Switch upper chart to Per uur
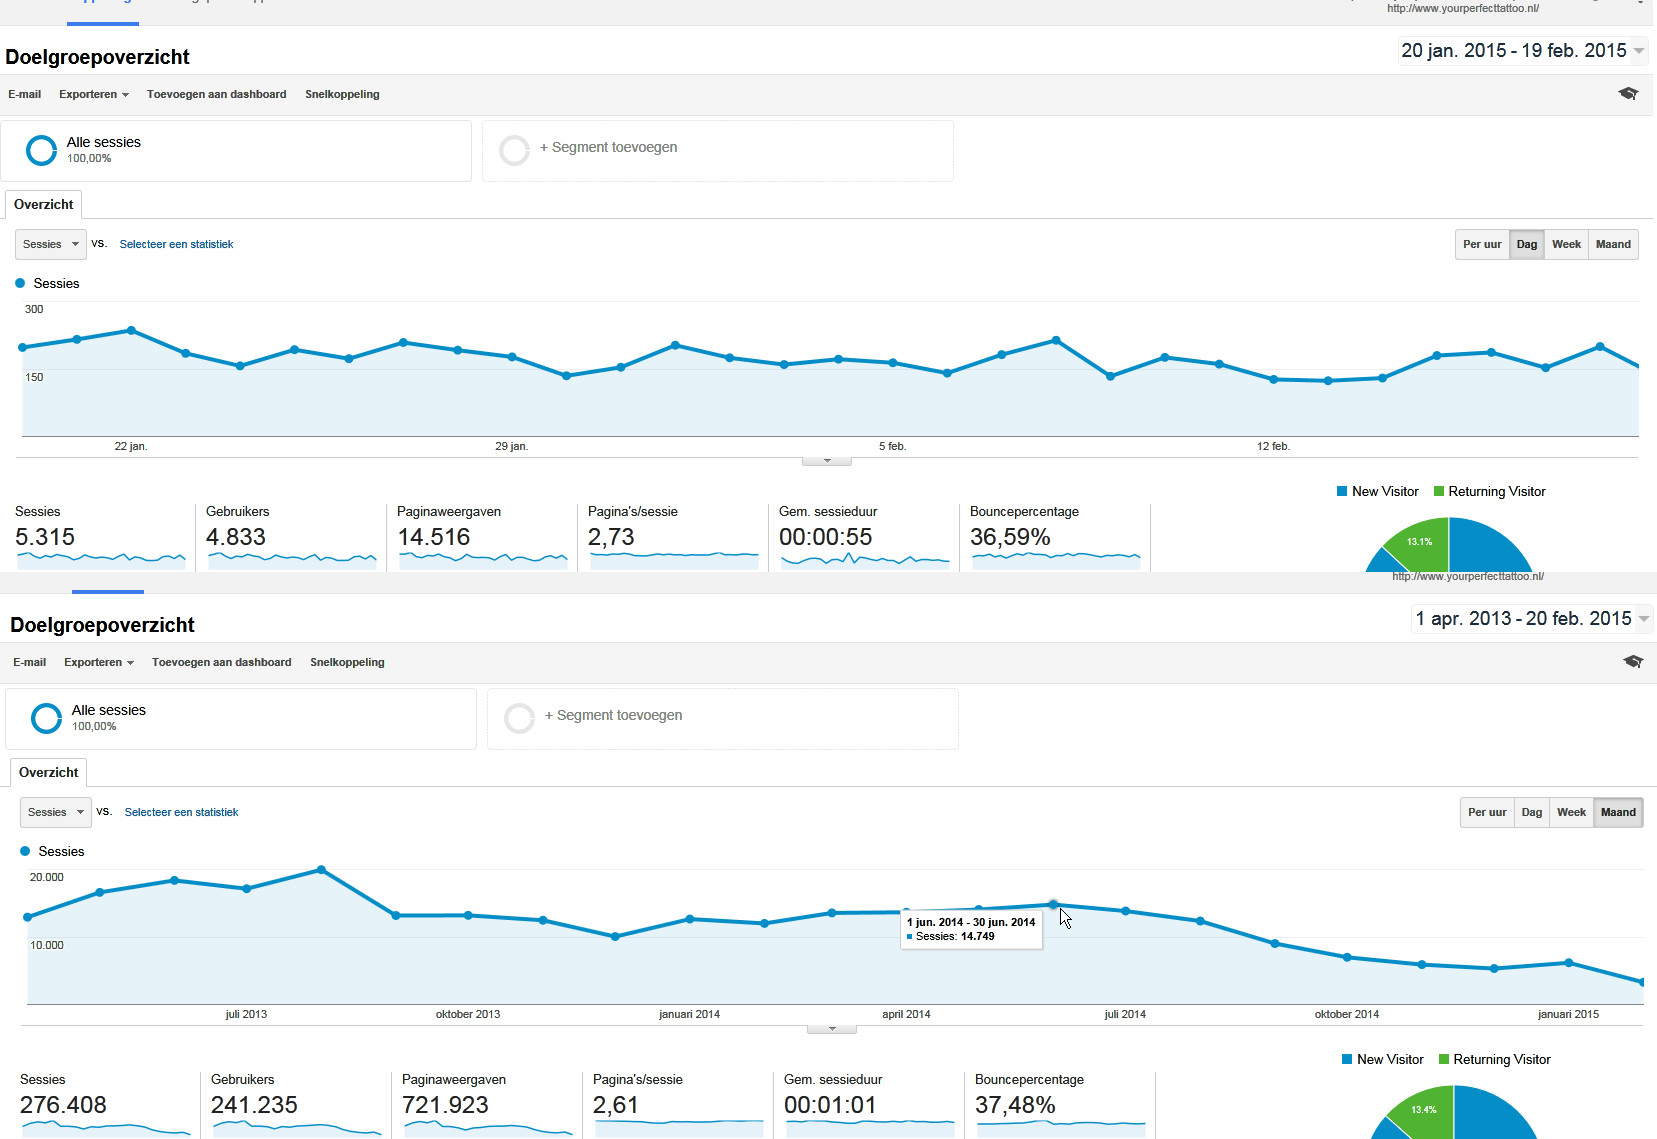 tap(1482, 244)
